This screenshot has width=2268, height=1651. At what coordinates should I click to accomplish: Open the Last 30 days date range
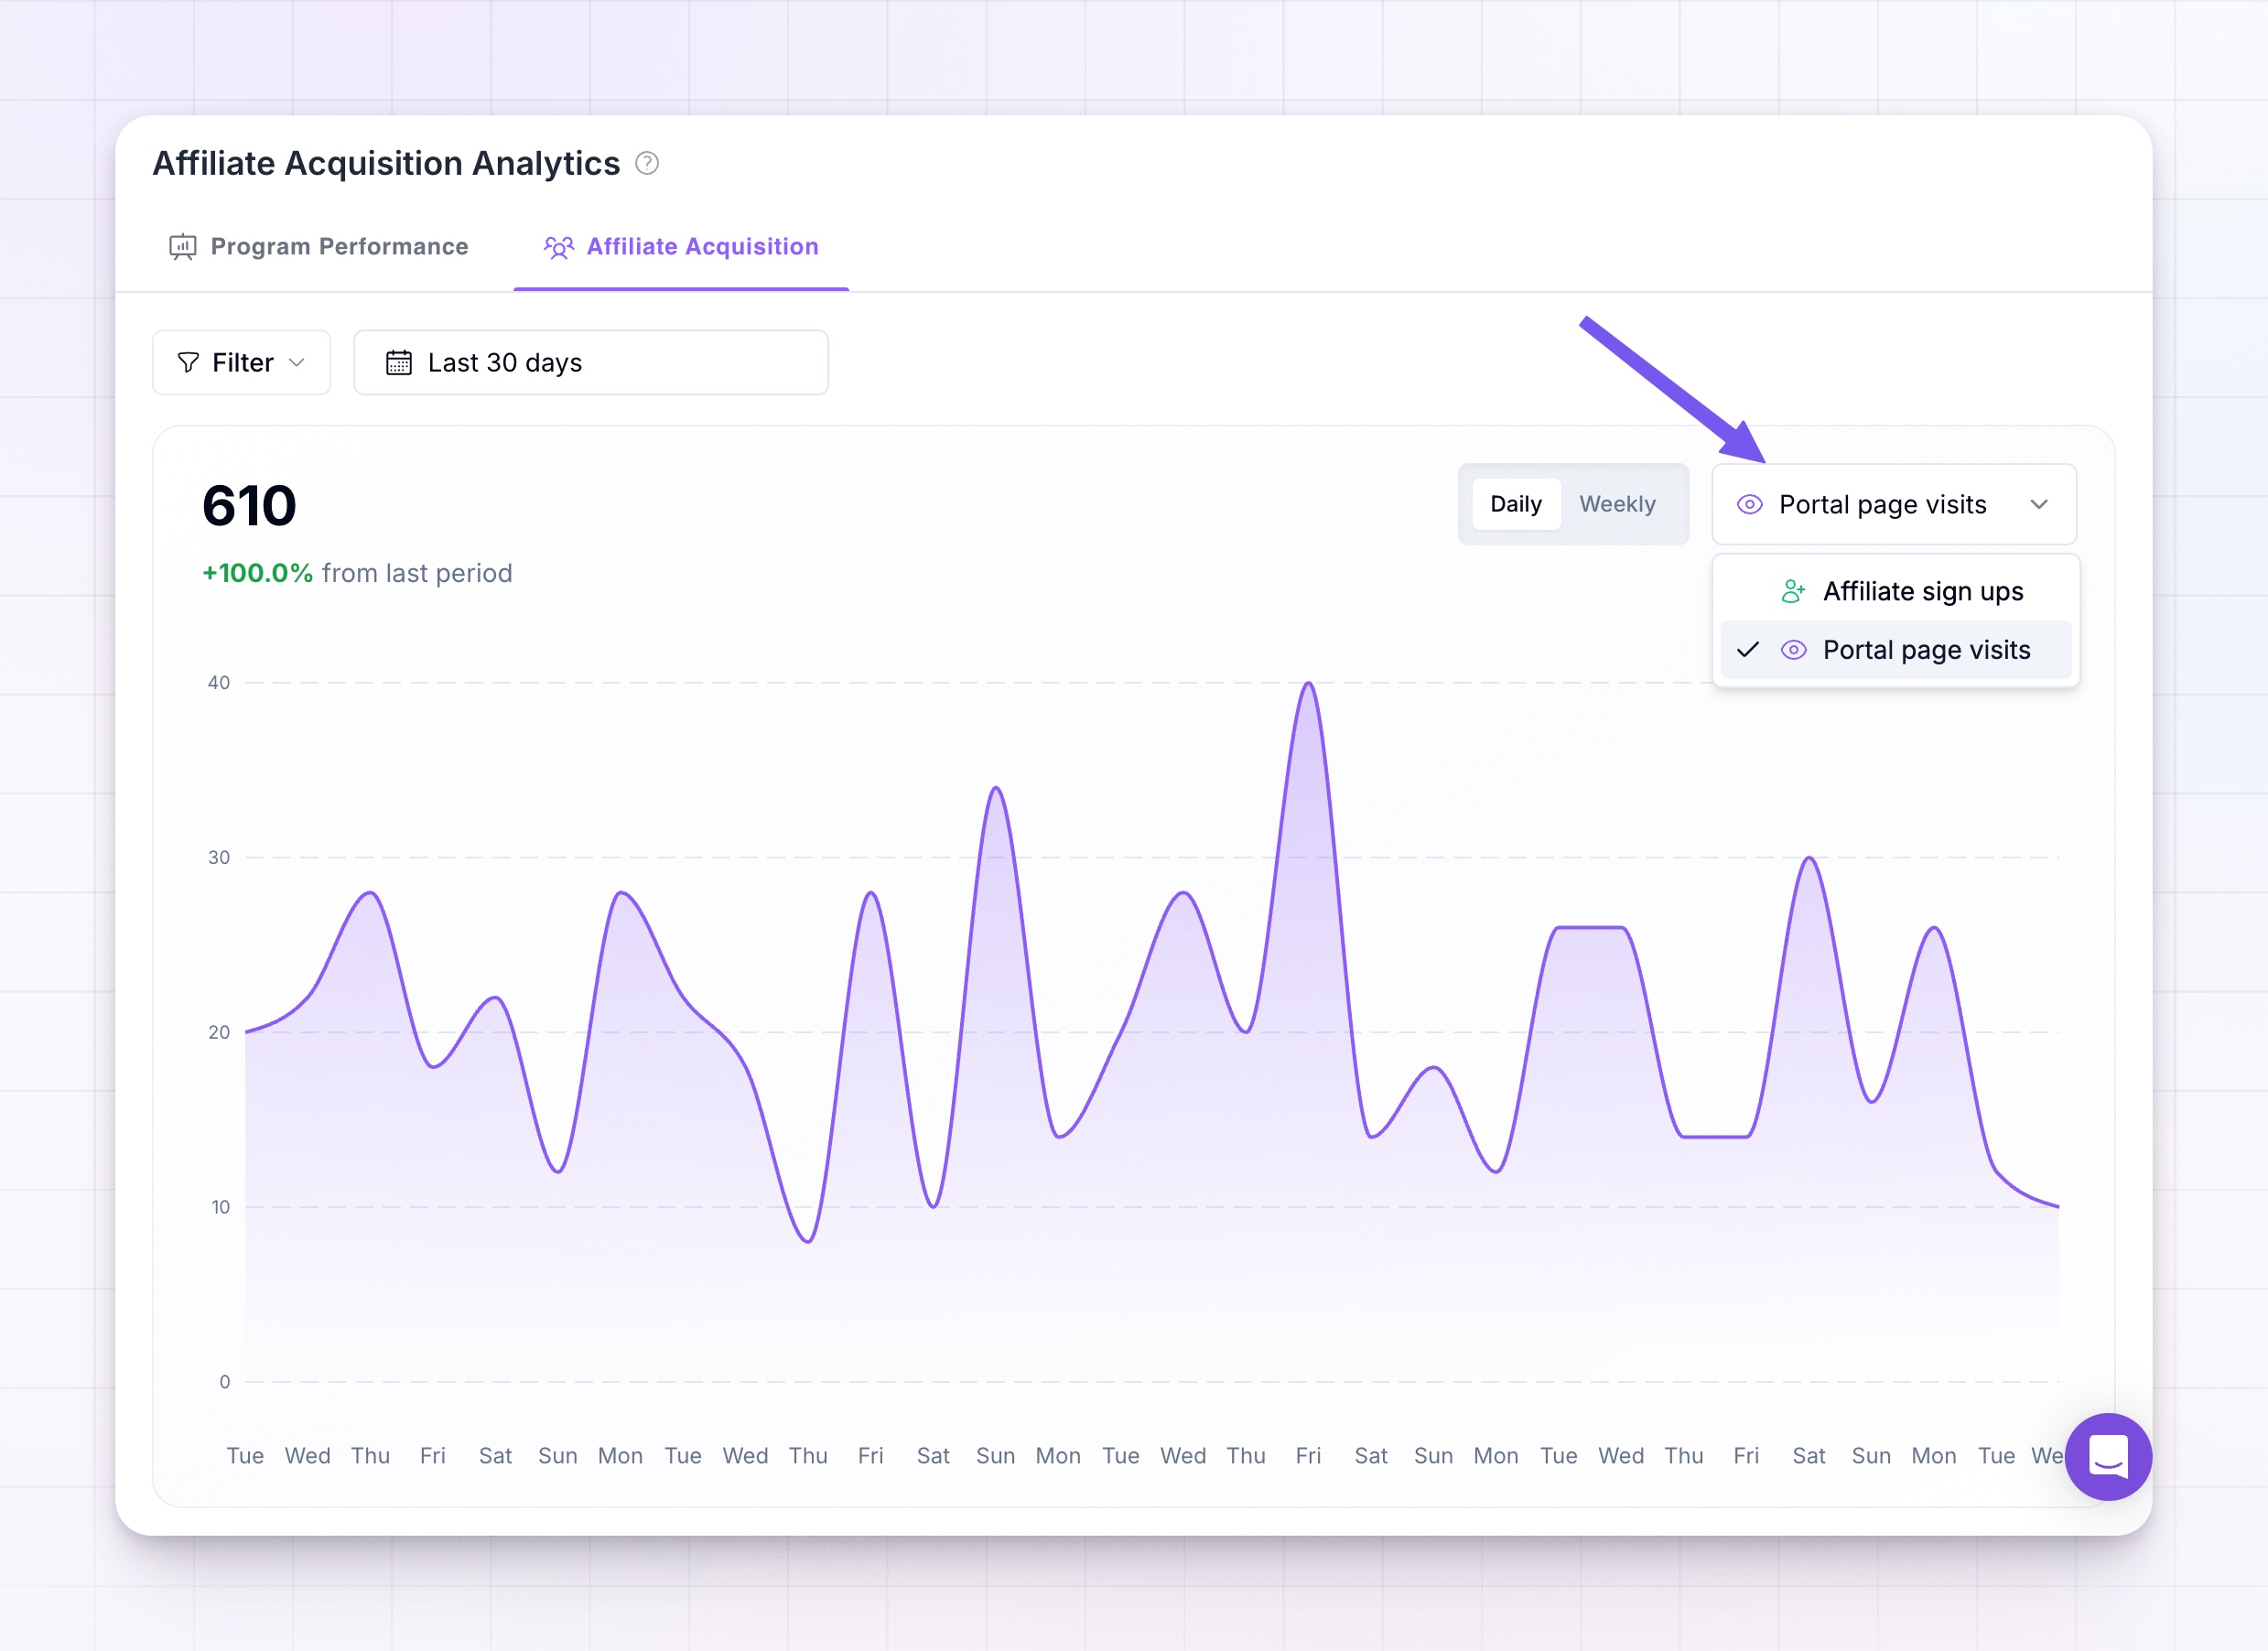click(x=590, y=363)
